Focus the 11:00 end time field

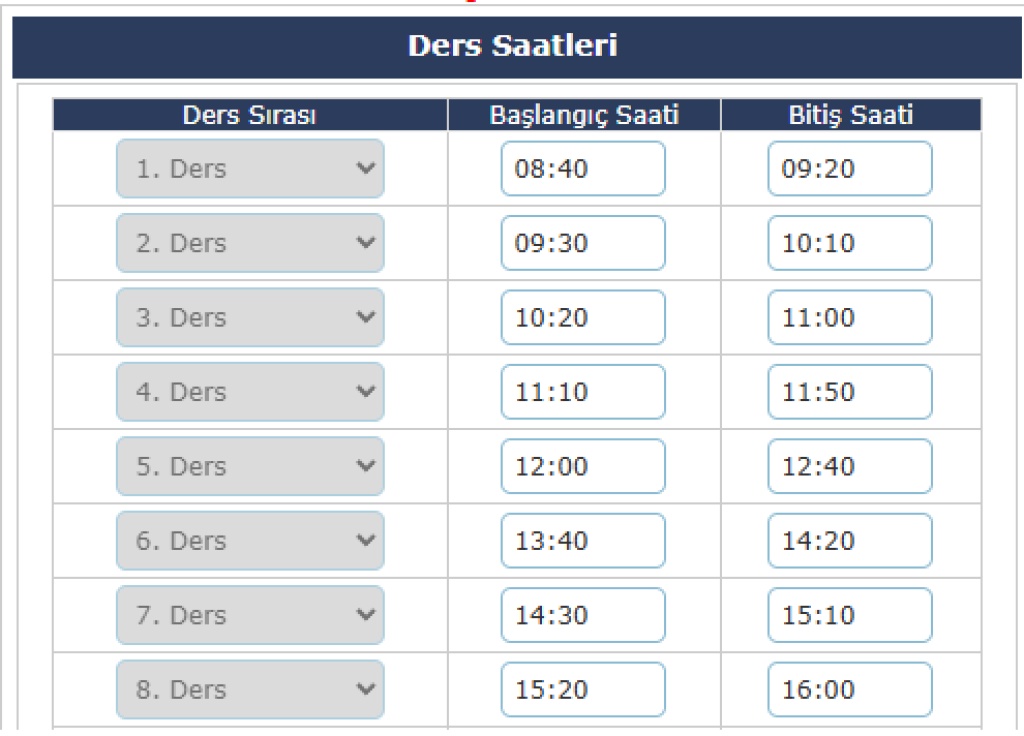tap(850, 318)
